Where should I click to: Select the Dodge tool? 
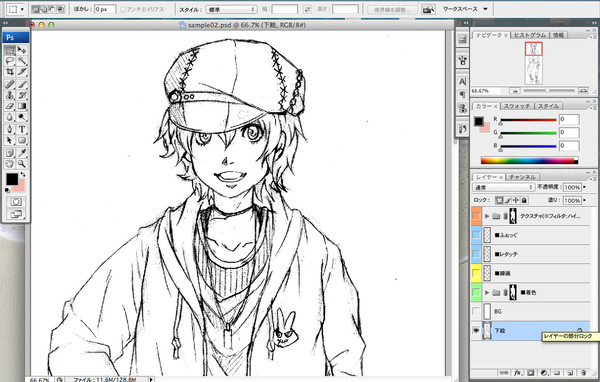[22, 117]
